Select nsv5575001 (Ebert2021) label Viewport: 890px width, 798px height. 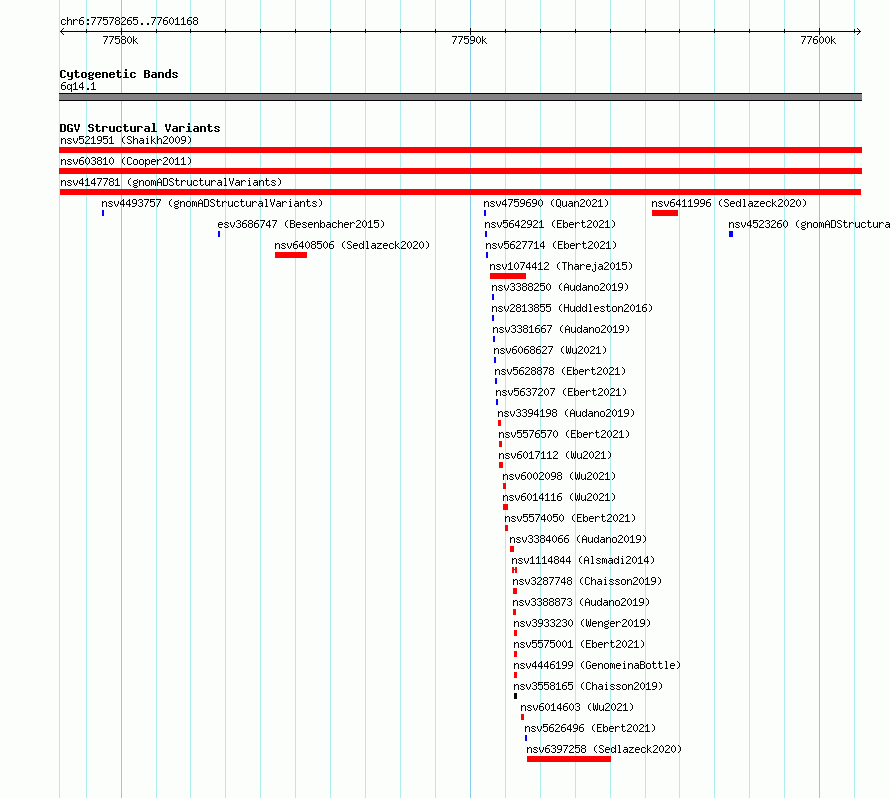coord(579,644)
